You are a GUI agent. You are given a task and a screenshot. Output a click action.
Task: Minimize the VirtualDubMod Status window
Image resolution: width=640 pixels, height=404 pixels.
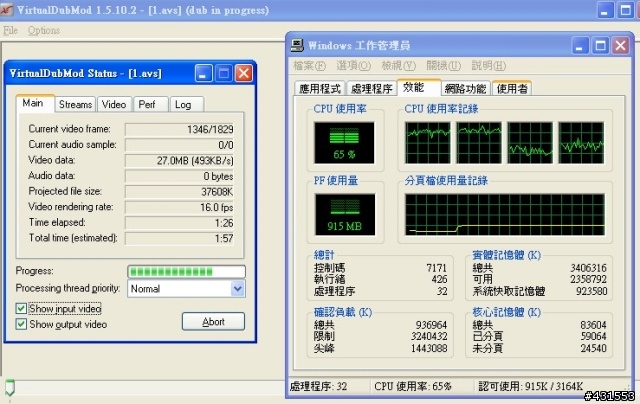[203, 73]
